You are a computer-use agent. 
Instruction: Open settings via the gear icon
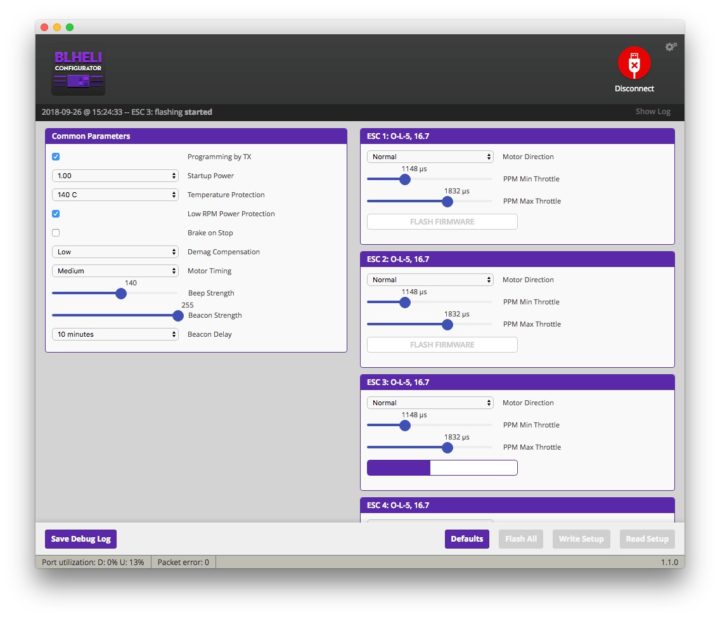[671, 47]
